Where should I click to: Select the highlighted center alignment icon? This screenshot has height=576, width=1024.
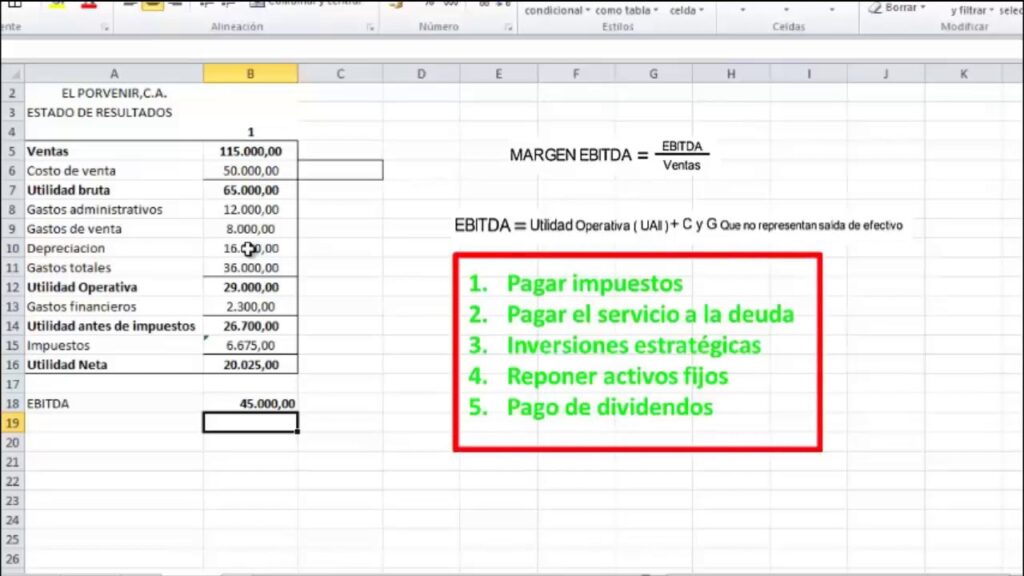(x=153, y=5)
